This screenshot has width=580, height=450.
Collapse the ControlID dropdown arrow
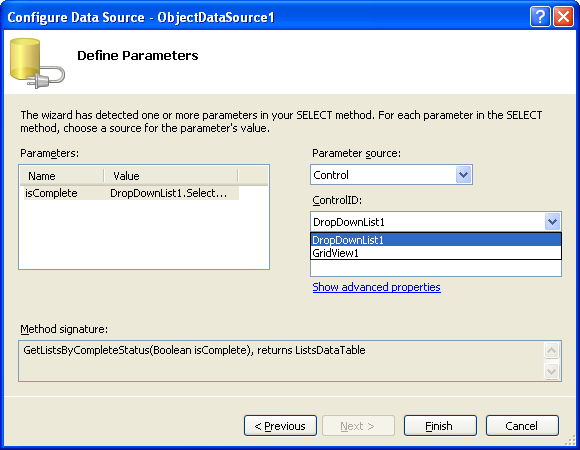coord(552,222)
